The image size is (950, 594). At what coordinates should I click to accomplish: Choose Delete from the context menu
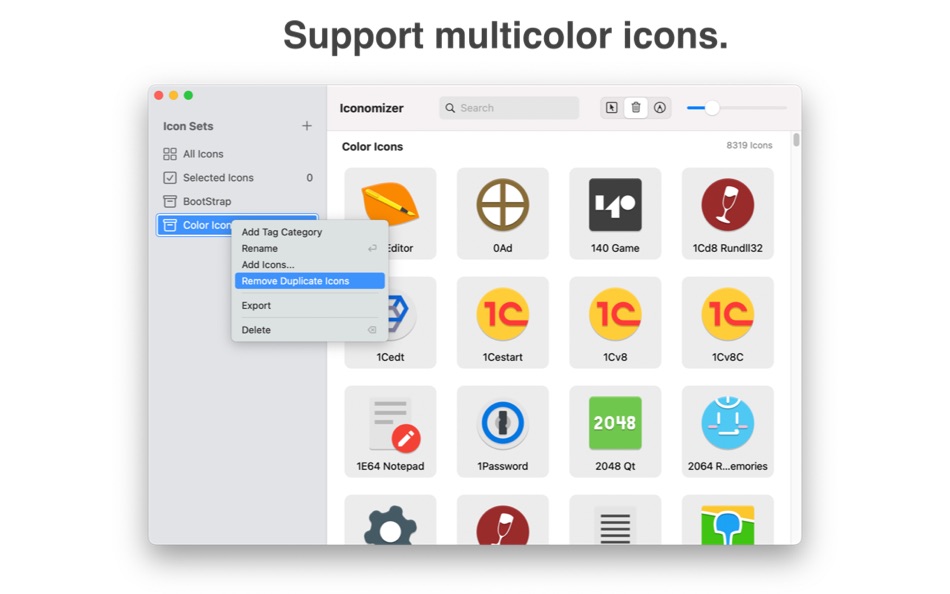click(x=256, y=329)
